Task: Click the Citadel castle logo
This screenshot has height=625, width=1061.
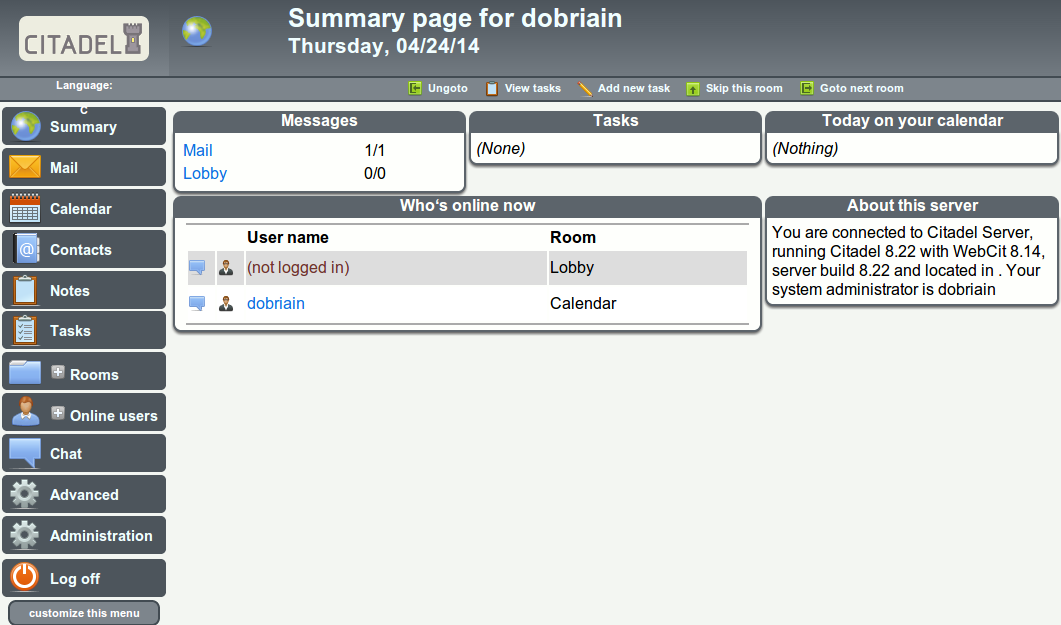Action: click(84, 39)
